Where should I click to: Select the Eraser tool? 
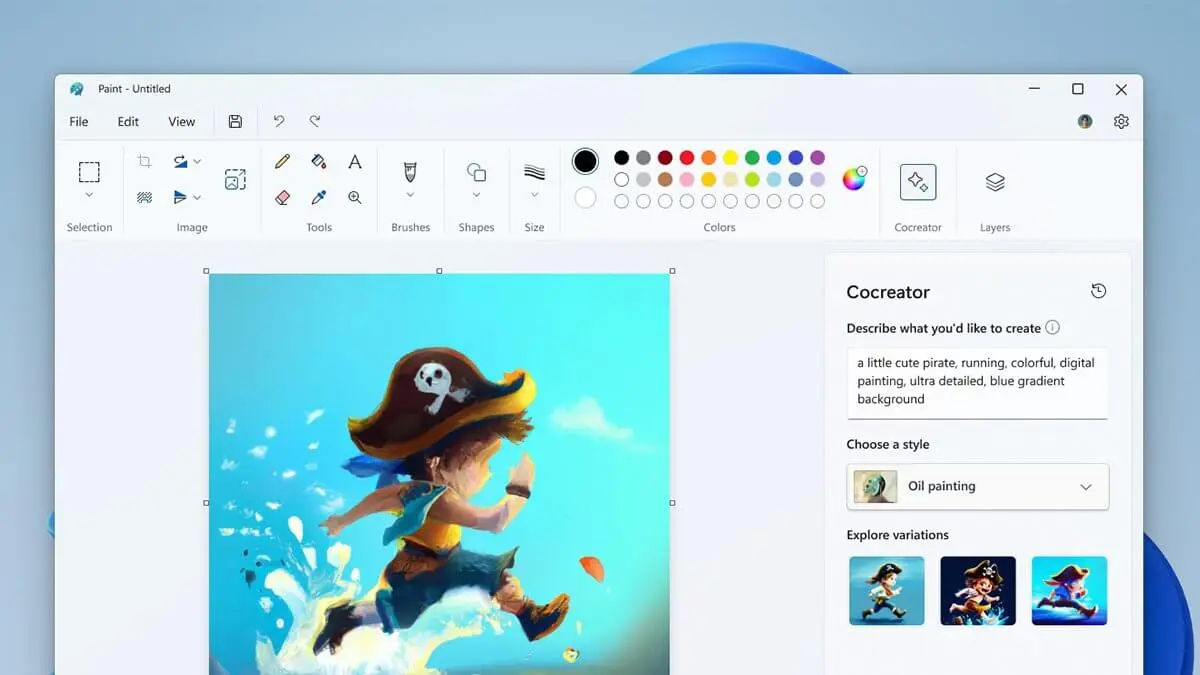282,197
